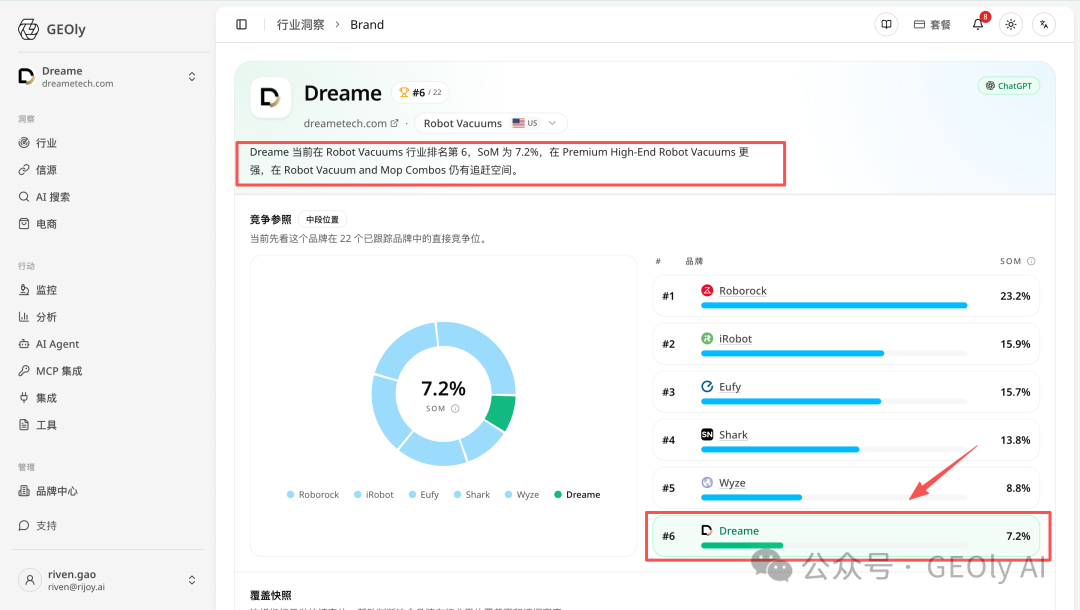Click Eufy 15.7% value
1080x610 pixels.
point(1015,392)
